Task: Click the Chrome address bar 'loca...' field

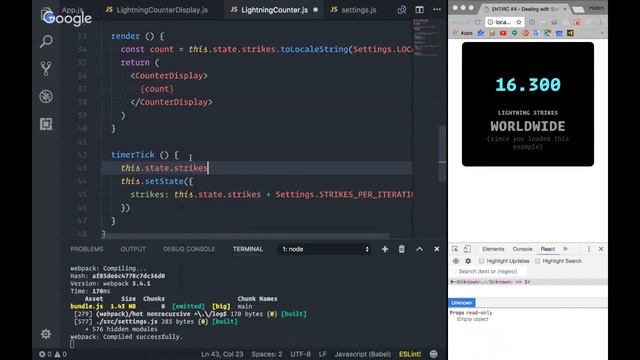Action: (504, 22)
